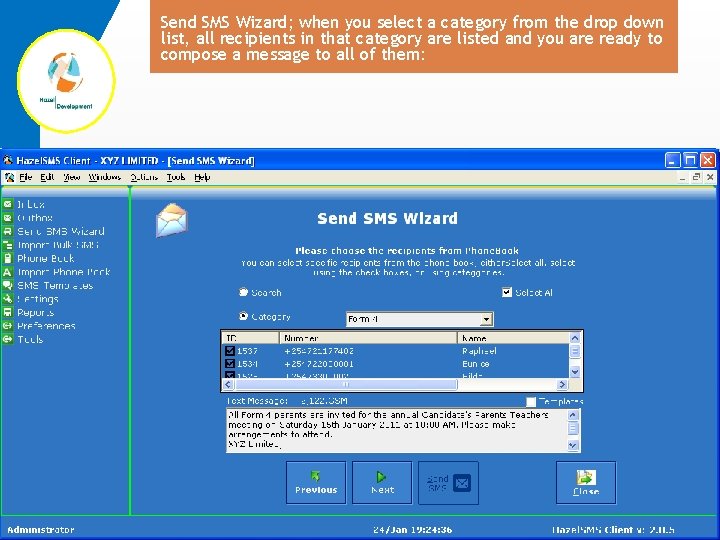This screenshot has height=540, width=720.
Task: Toggle the Select All checkbox
Action: [x=507, y=292]
